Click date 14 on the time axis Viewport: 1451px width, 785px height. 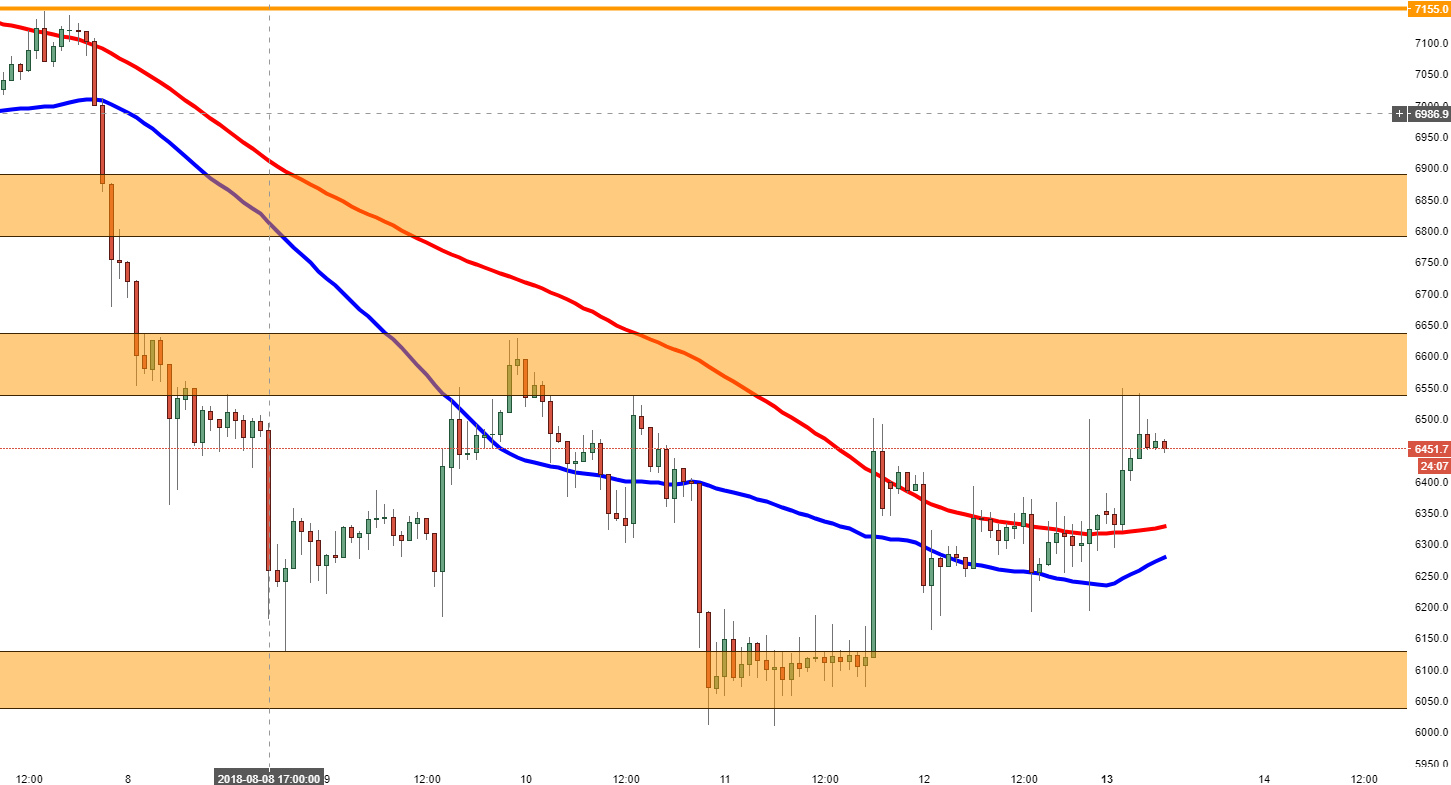pos(1264,778)
